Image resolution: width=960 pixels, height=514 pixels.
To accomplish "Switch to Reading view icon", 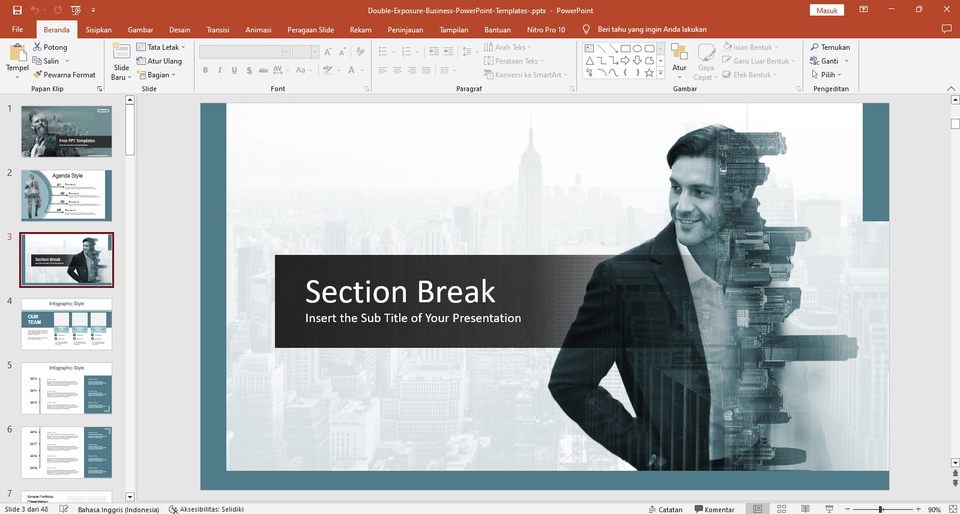I will pos(805,509).
